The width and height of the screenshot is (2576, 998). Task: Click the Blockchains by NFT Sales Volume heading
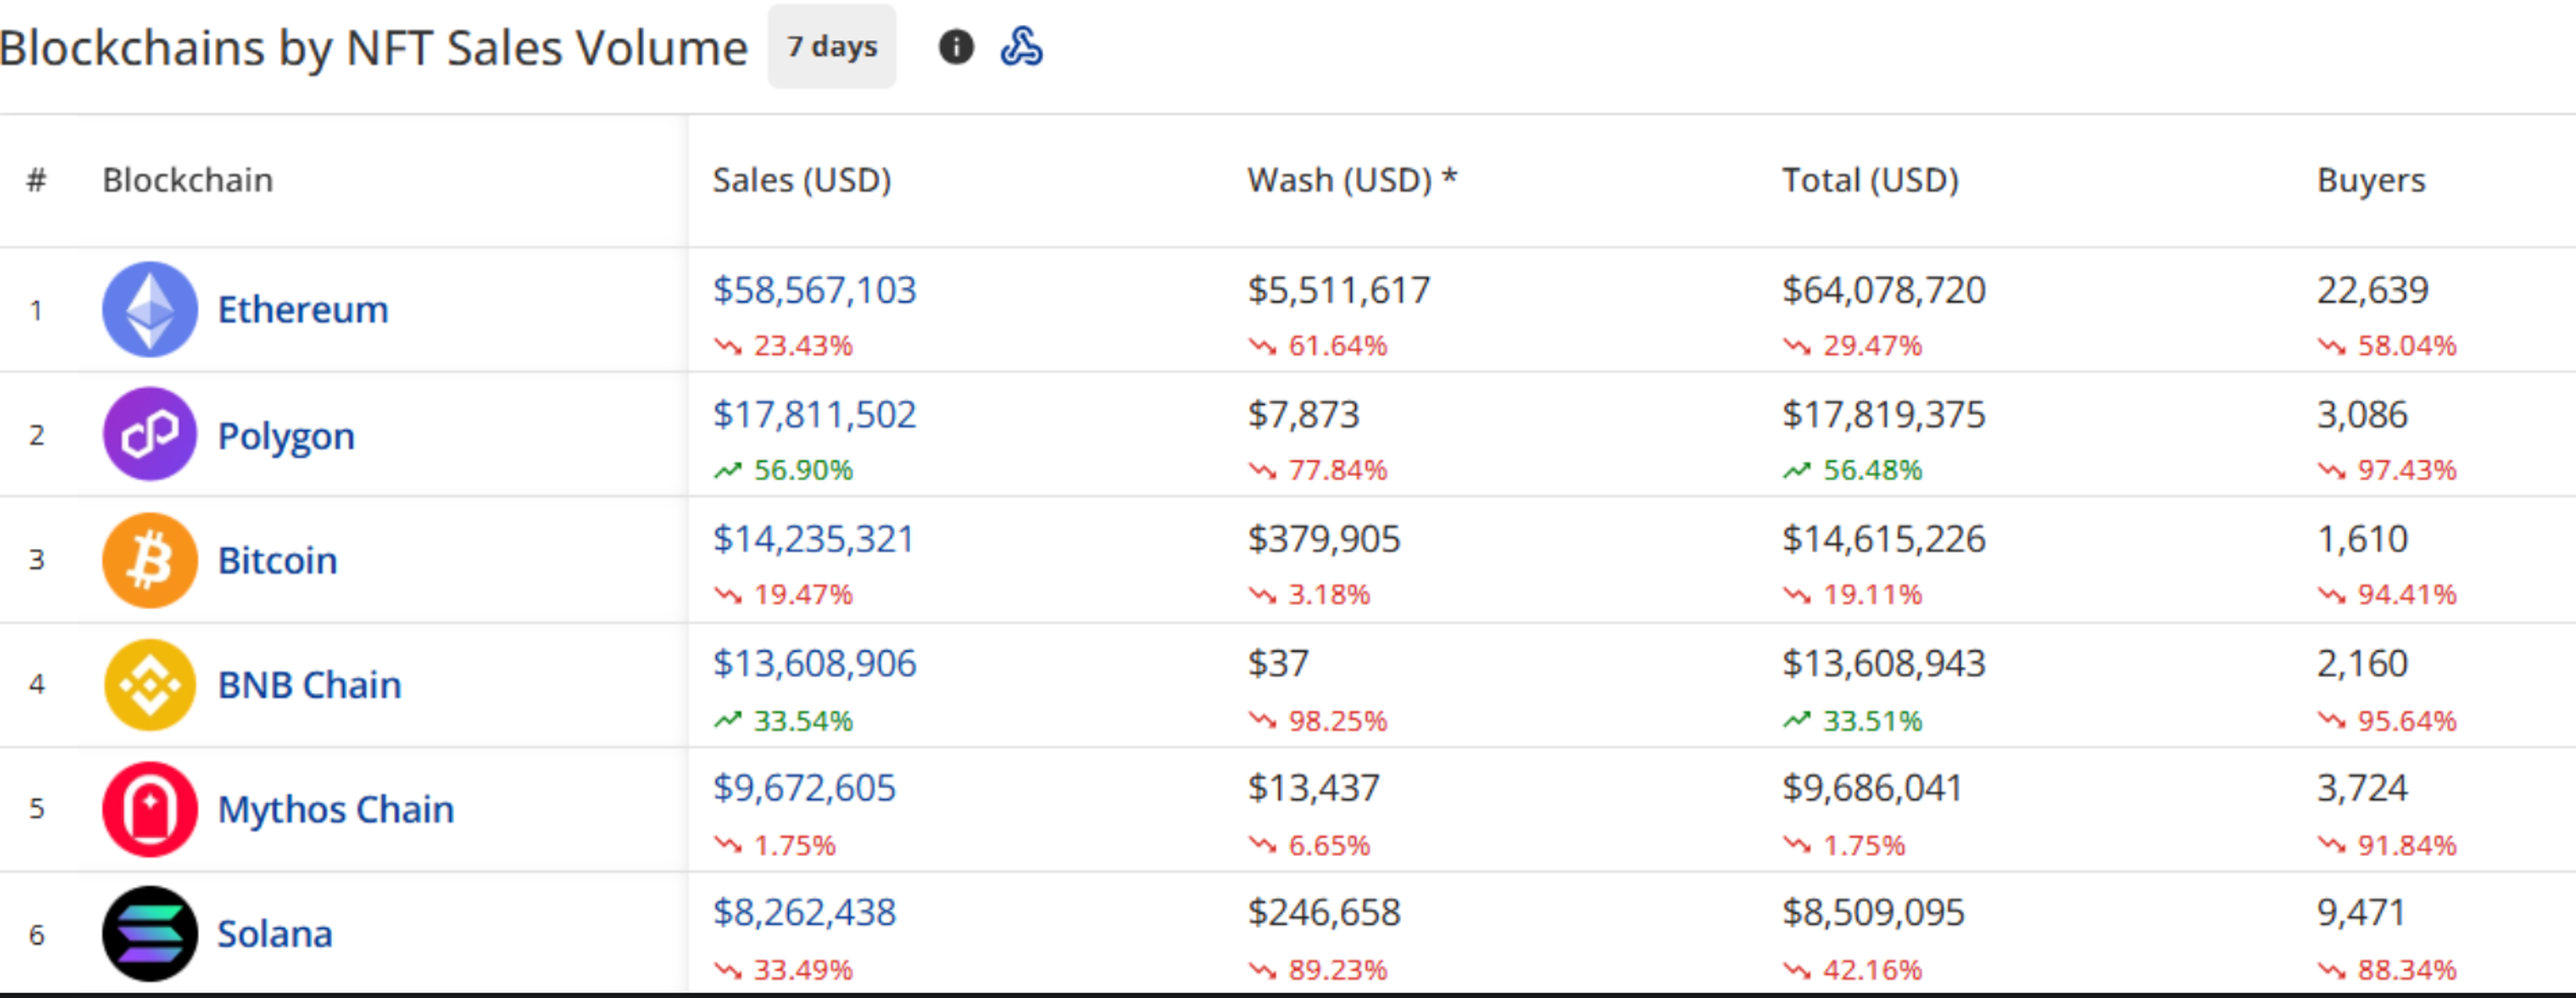click(373, 48)
